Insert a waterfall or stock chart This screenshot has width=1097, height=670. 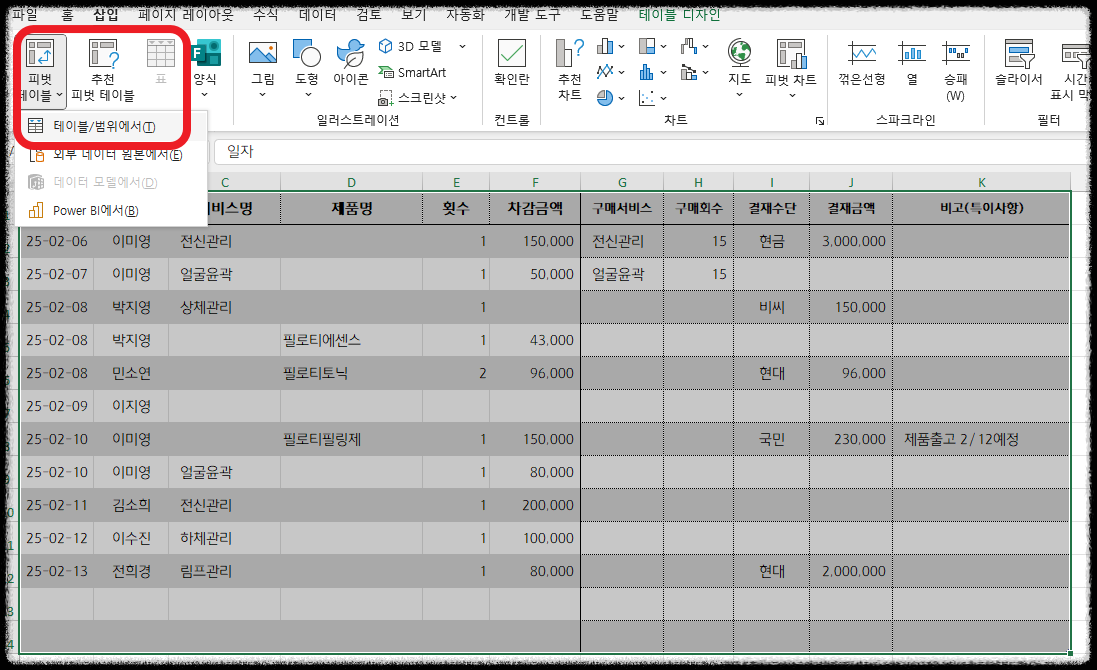coord(689,46)
